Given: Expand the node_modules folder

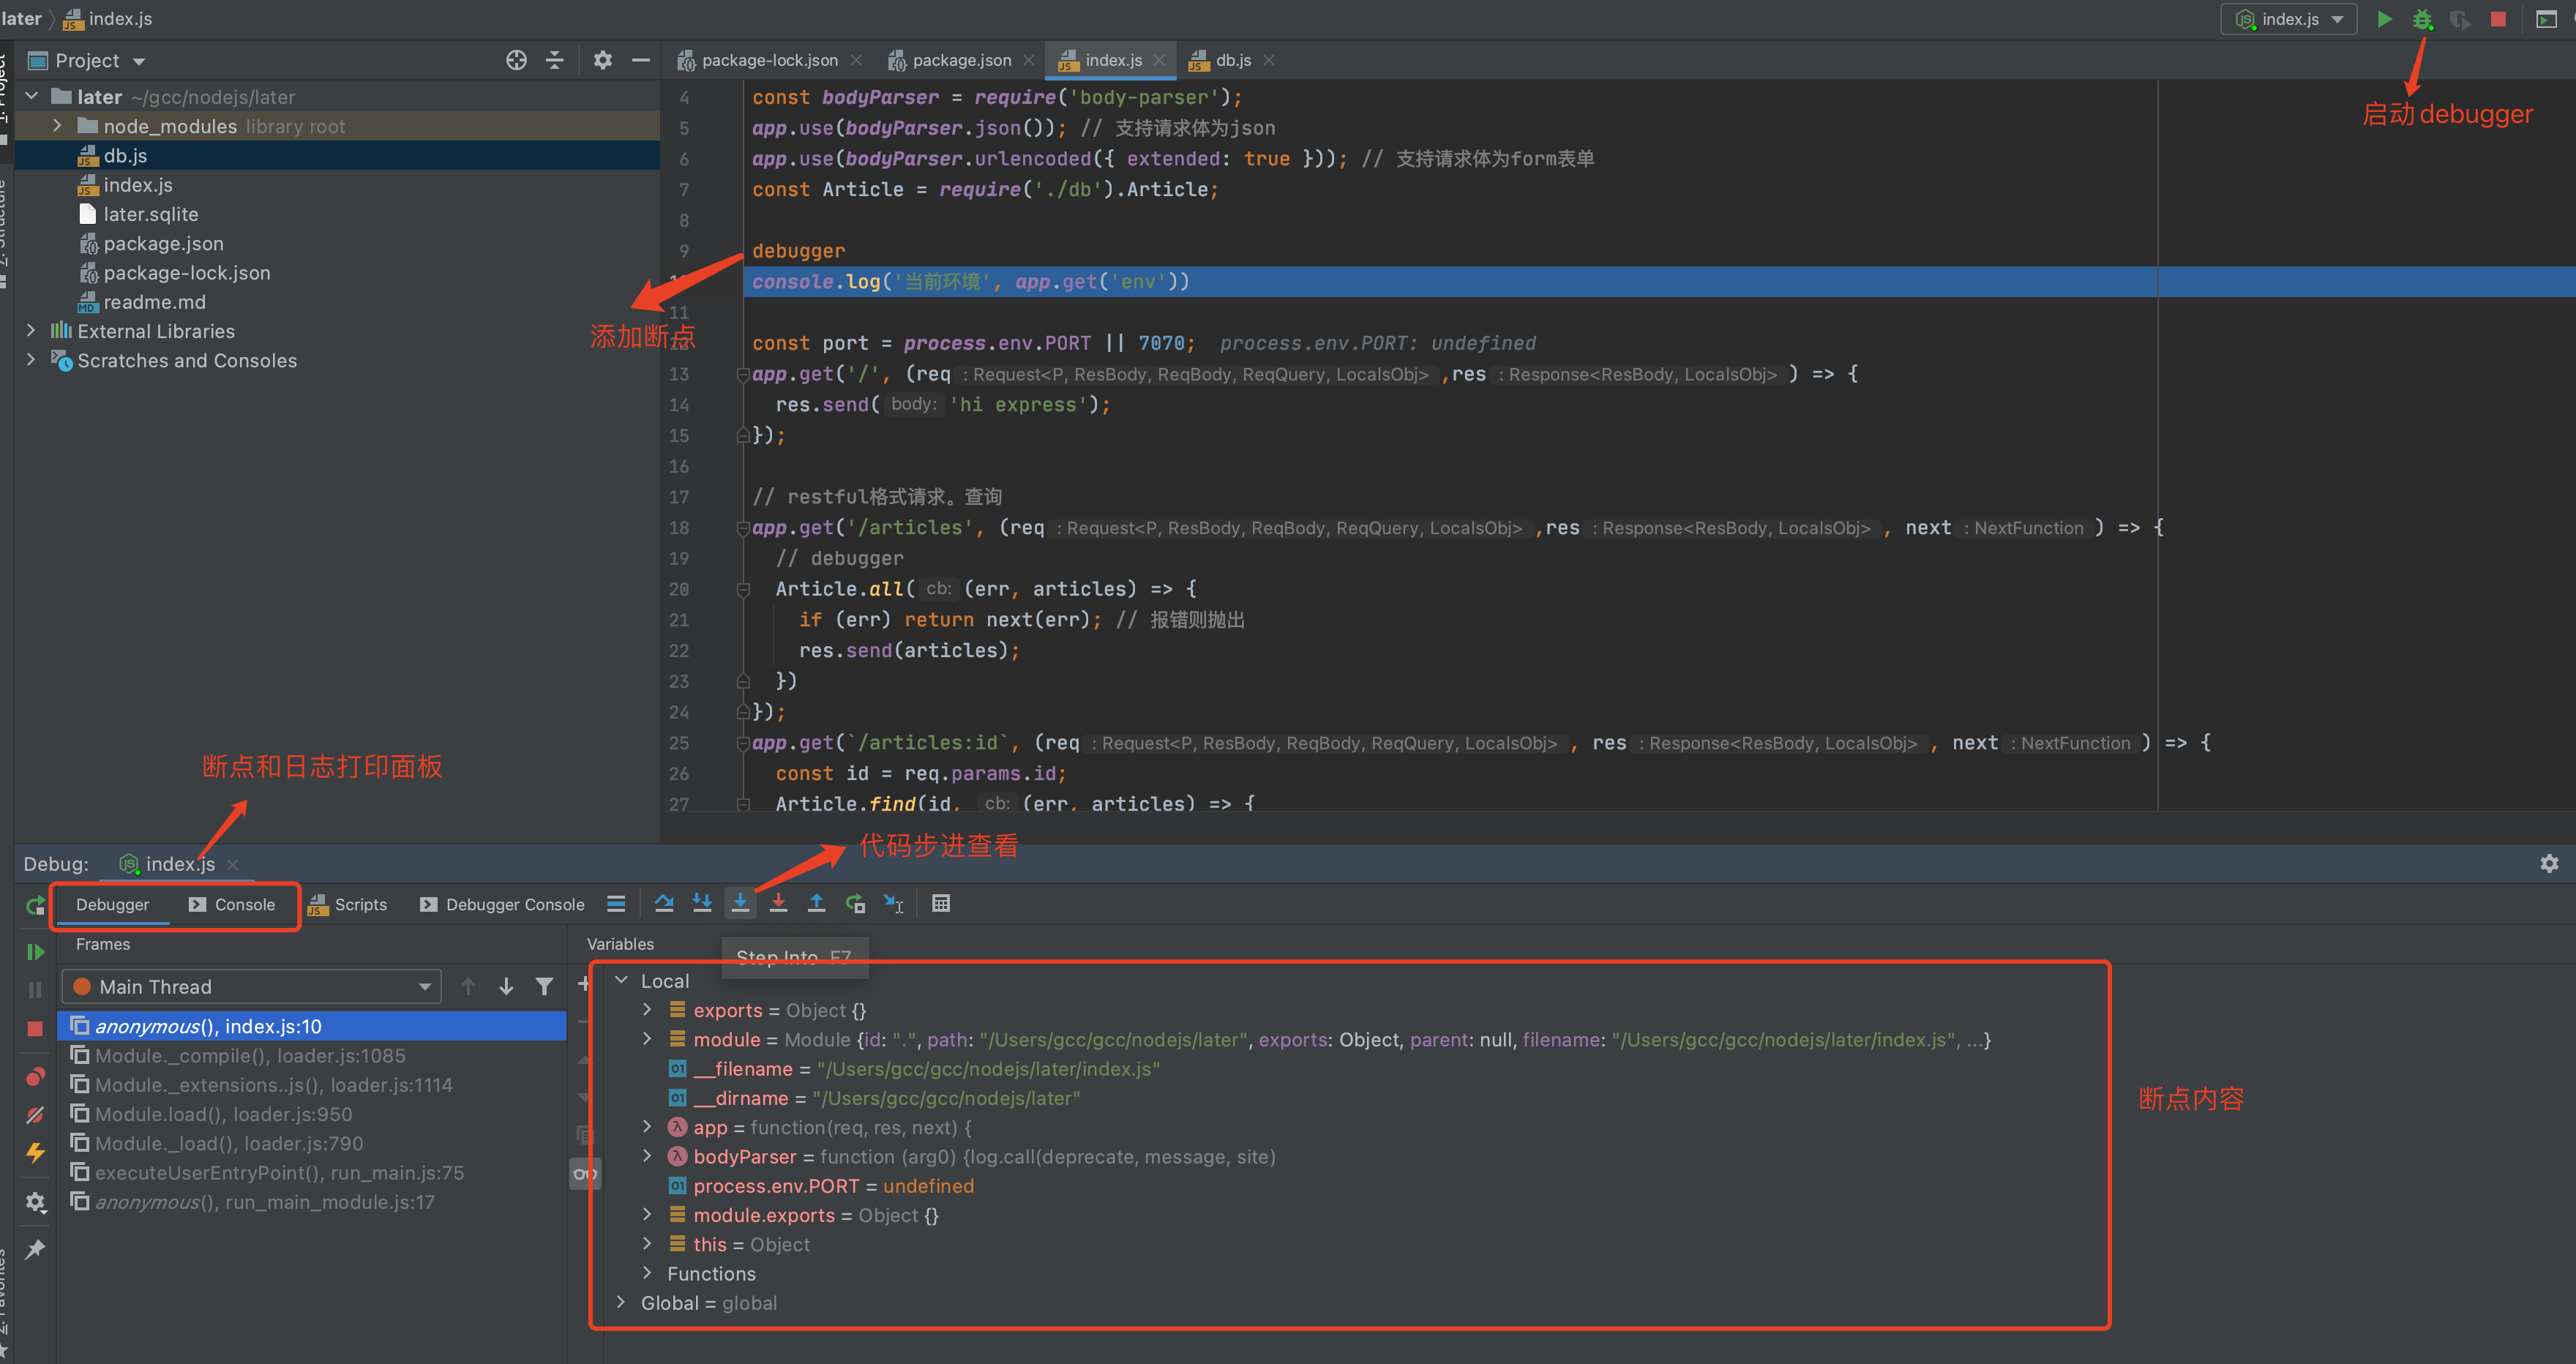Looking at the screenshot, I should point(57,126).
